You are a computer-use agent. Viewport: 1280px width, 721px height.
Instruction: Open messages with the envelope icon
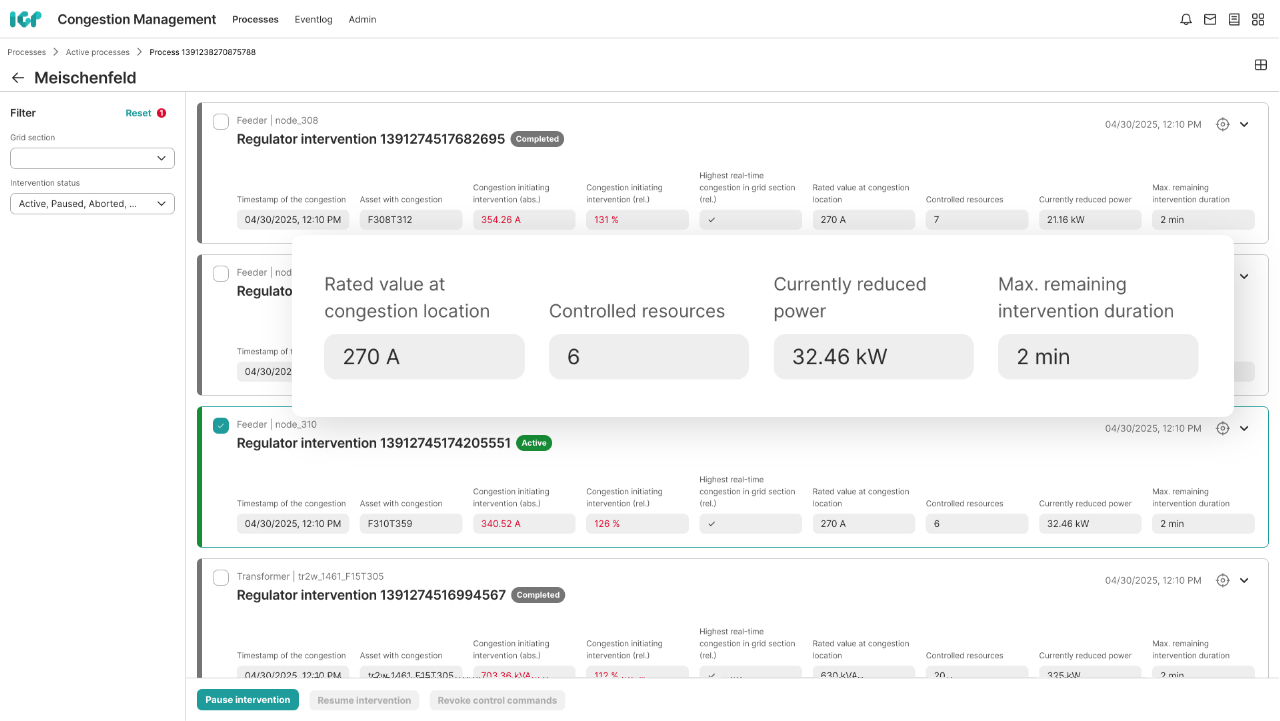point(1209,19)
